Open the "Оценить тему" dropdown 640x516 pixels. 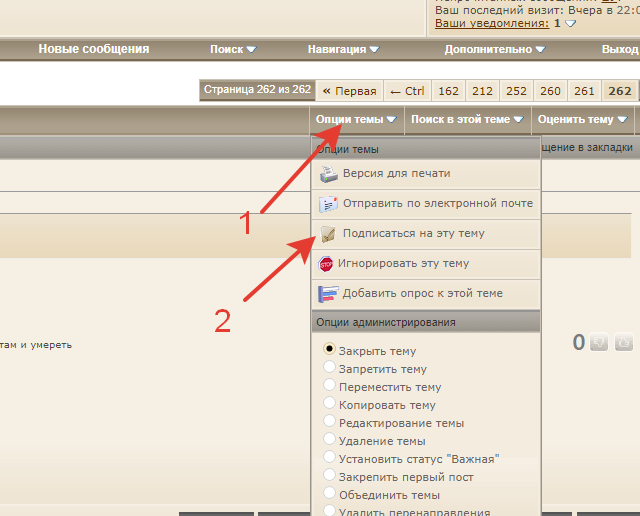[x=582, y=119]
